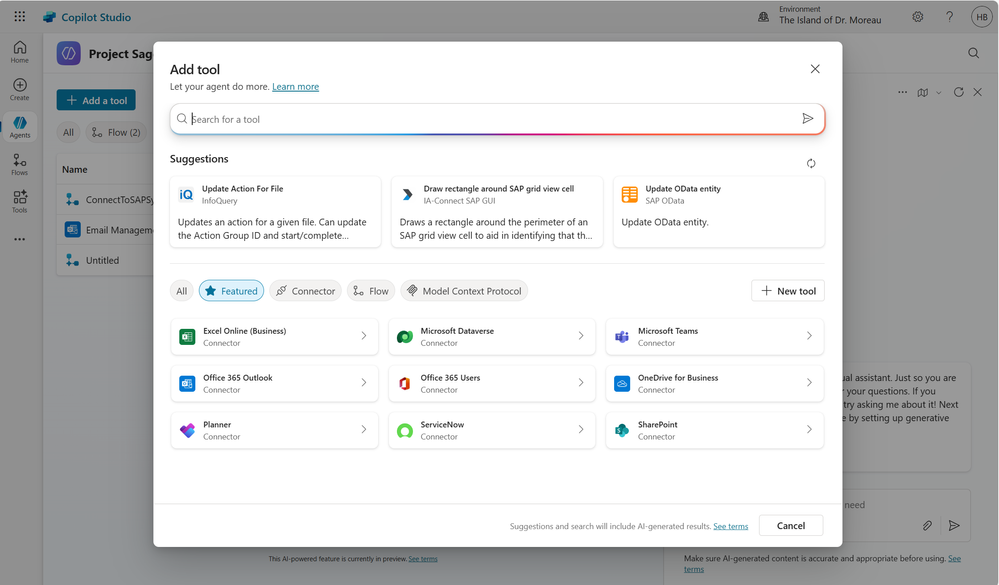This screenshot has width=999, height=585.
Task: Select Flow (2) filter in background page
Action: tap(116, 133)
